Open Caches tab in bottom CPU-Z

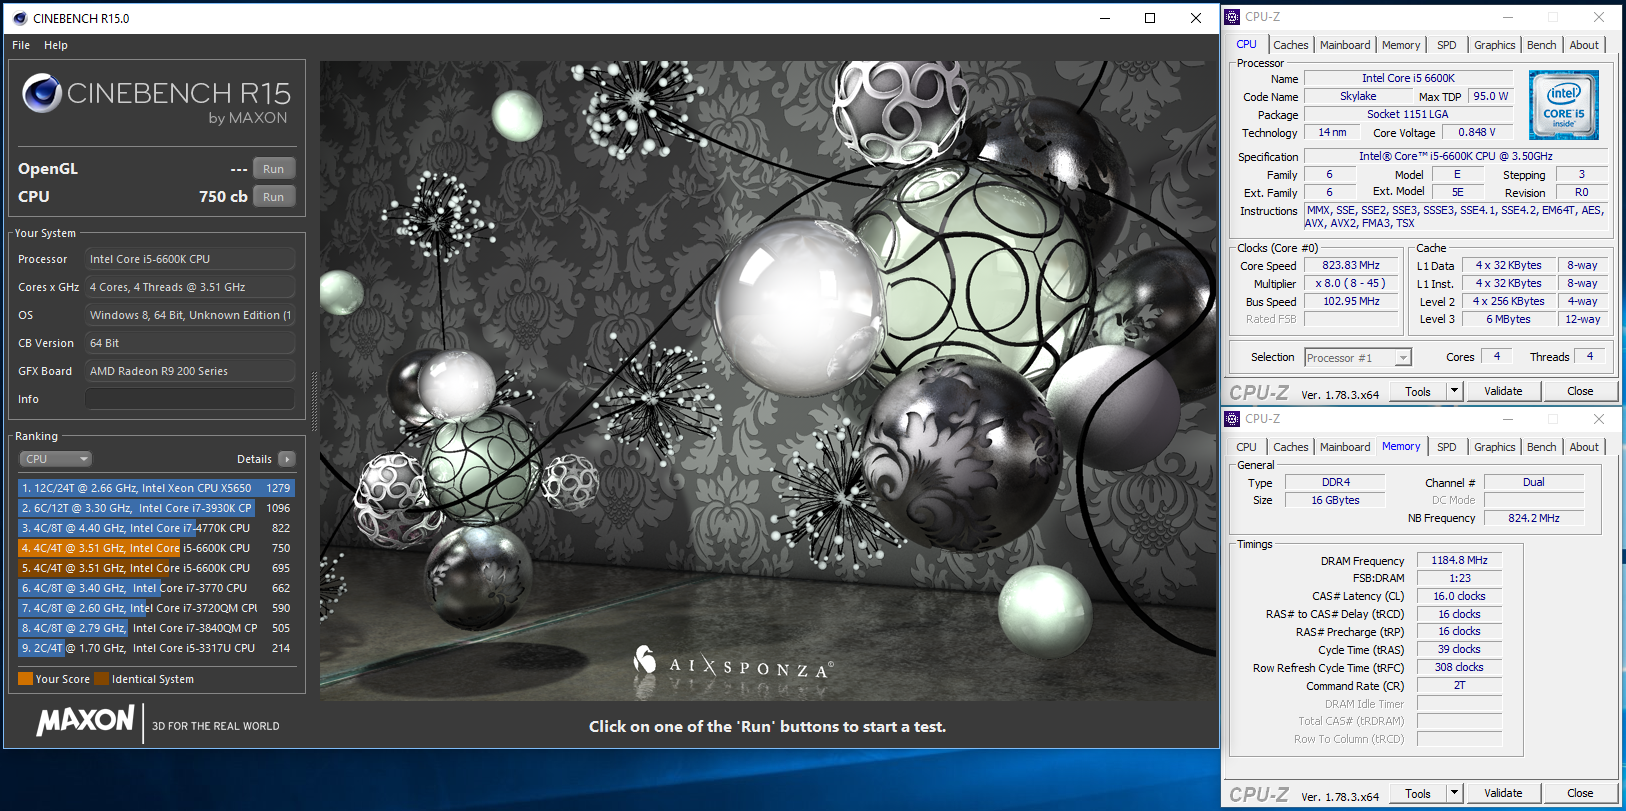point(1290,447)
